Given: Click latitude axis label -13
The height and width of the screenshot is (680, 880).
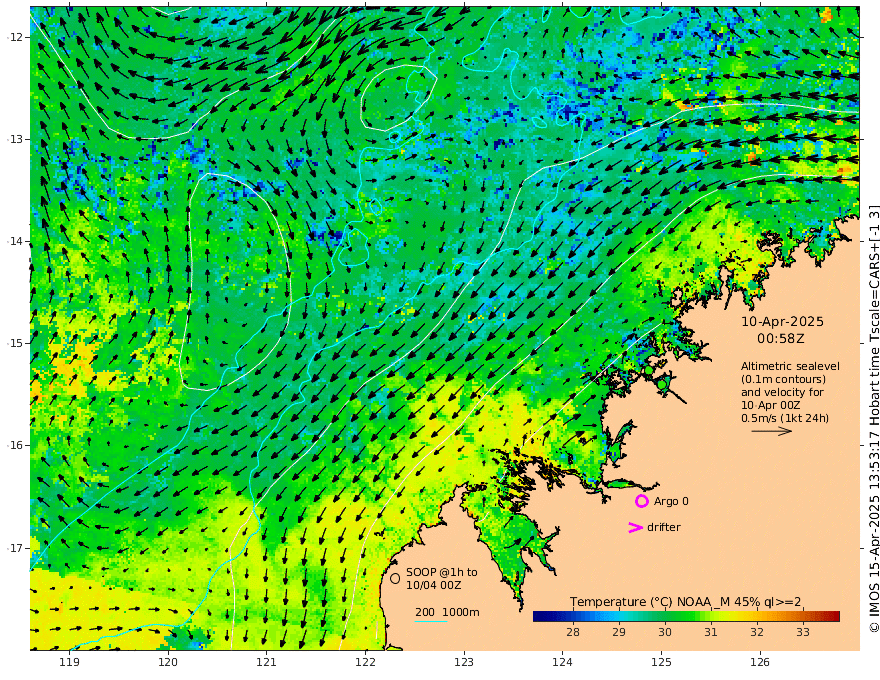Looking at the screenshot, I should 16,139.
